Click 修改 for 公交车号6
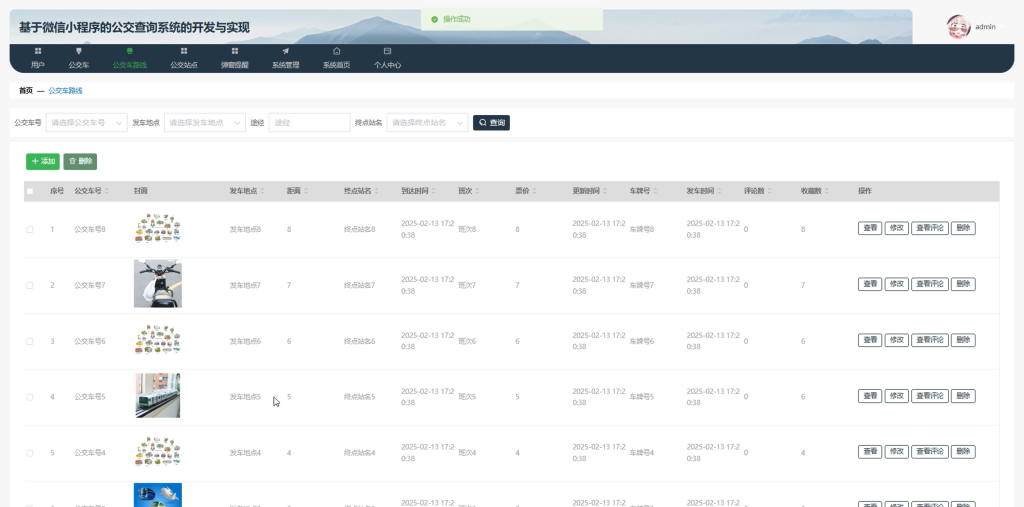The width and height of the screenshot is (1024, 507). coord(896,340)
